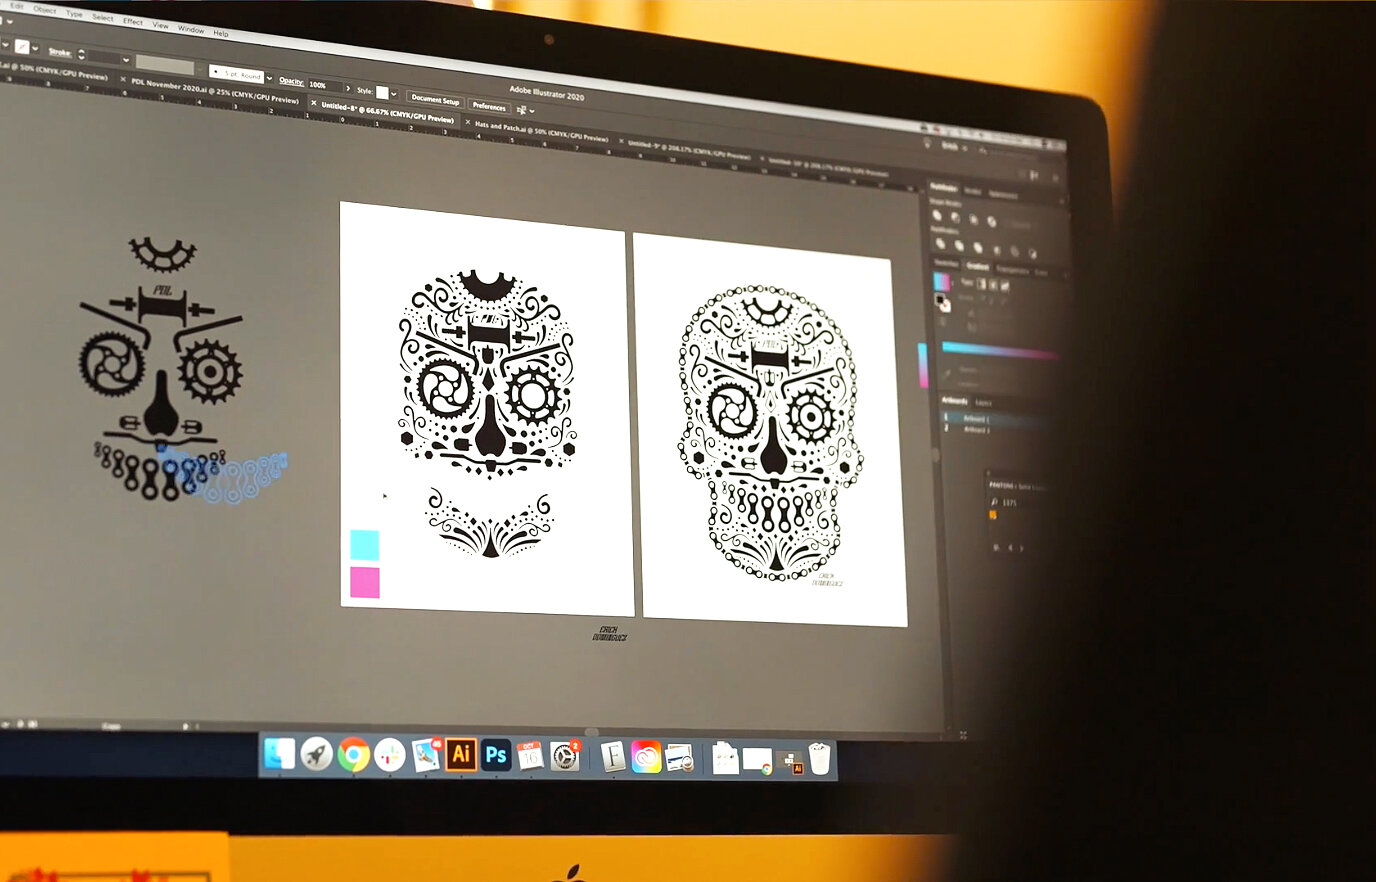Close the Untitled-8 document tab
Viewport: 1376px width, 882px height.
tap(313, 103)
